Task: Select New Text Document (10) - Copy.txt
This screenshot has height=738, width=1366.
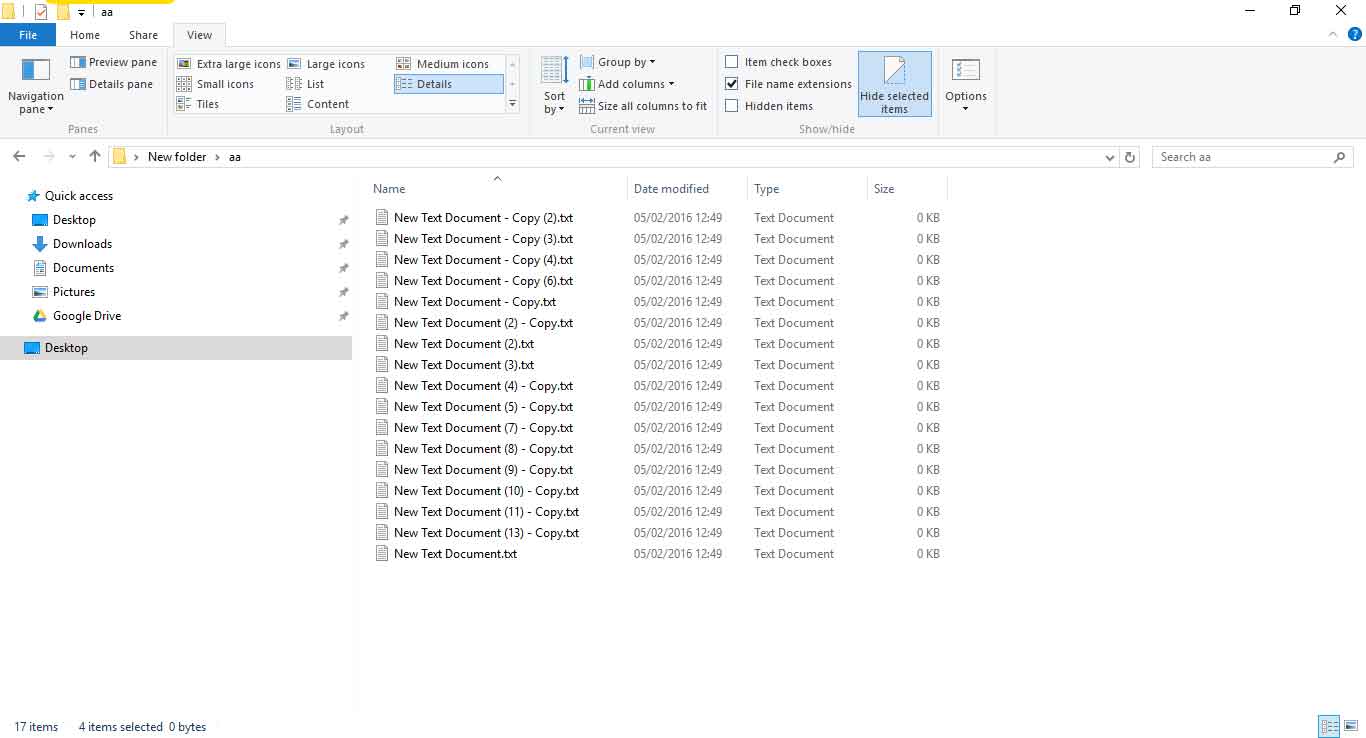Action: click(x=486, y=491)
